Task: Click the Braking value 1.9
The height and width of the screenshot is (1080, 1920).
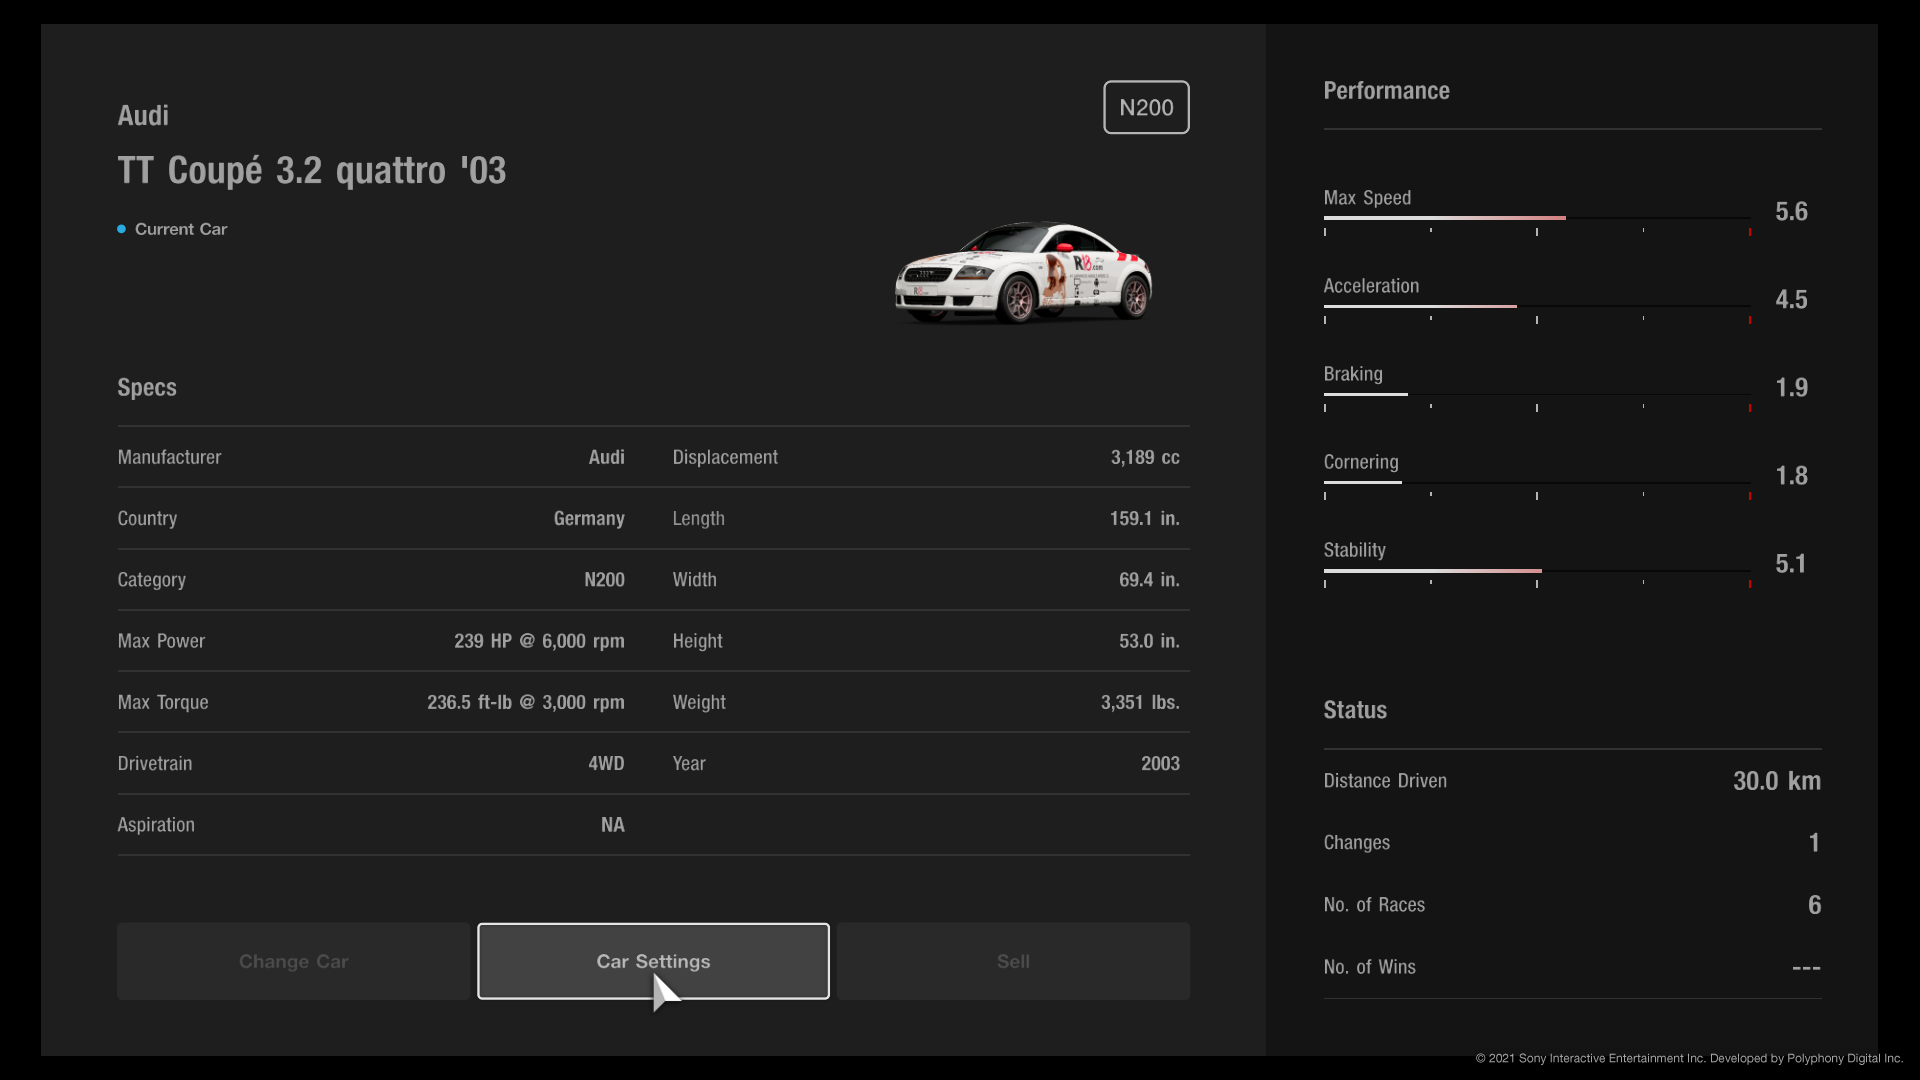Action: coord(1791,388)
